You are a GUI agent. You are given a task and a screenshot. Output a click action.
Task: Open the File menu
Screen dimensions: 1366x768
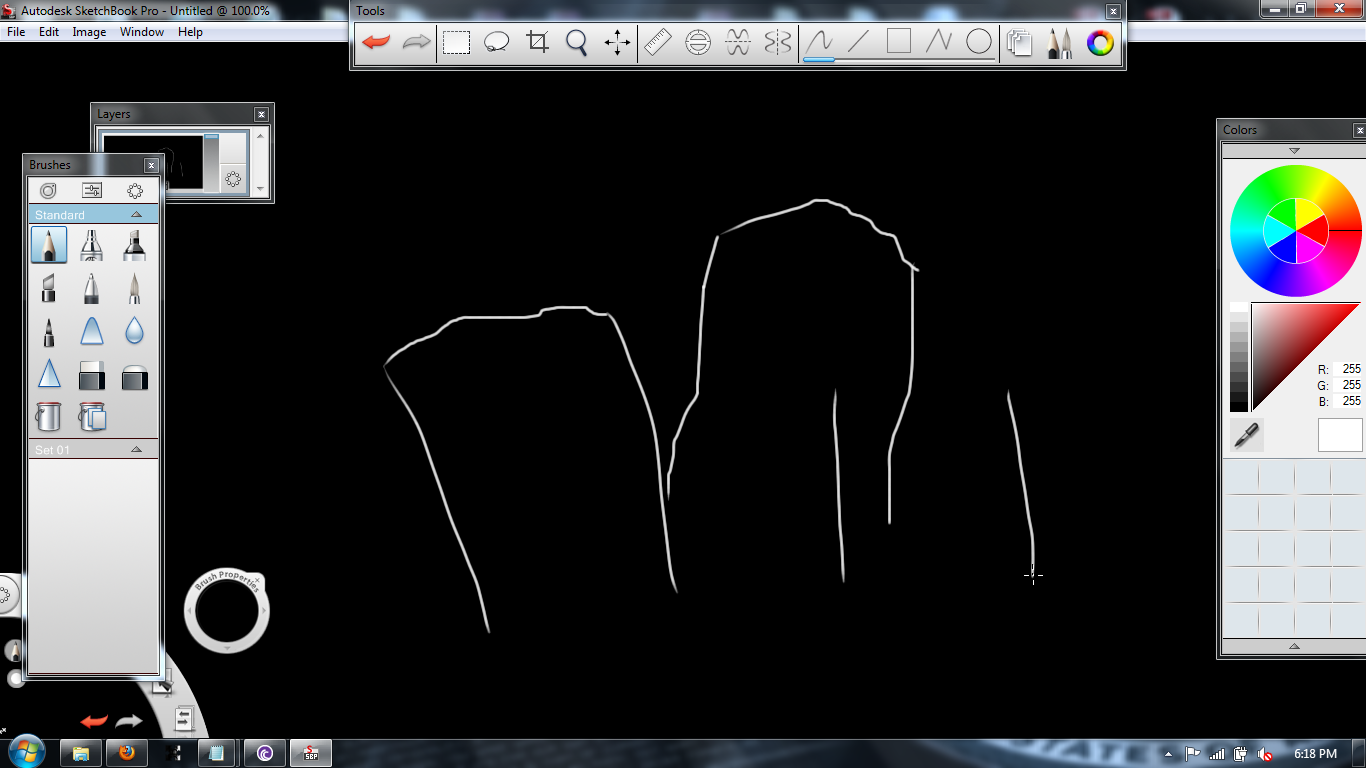[16, 32]
